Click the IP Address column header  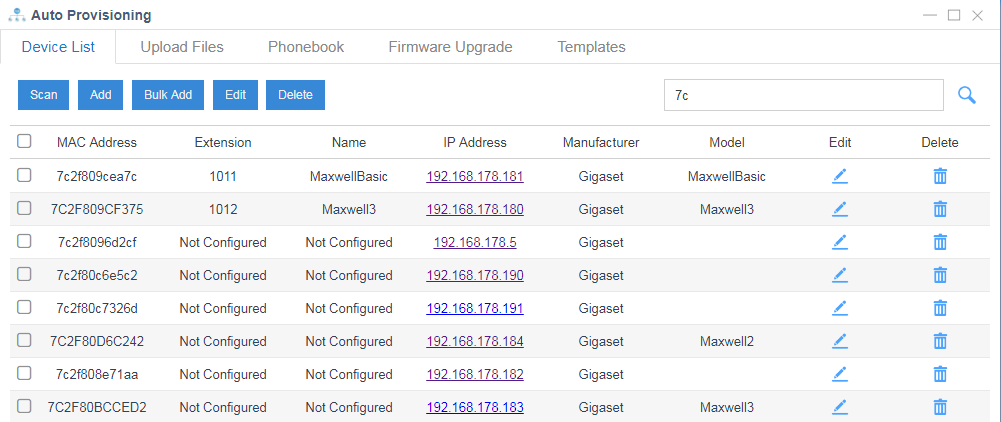pos(475,142)
